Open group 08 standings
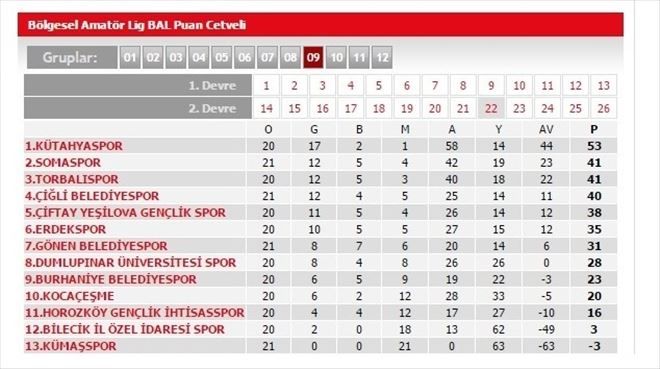 (290, 57)
